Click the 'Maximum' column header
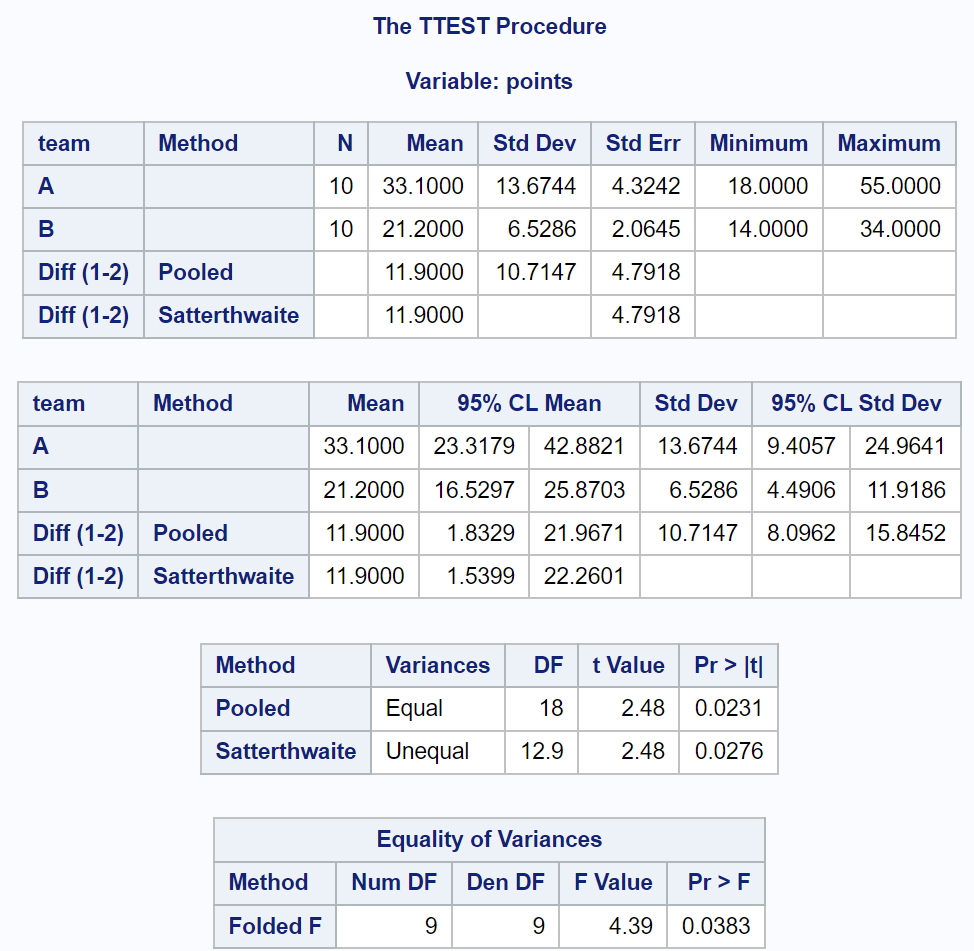The width and height of the screenshot is (974, 951). [889, 143]
